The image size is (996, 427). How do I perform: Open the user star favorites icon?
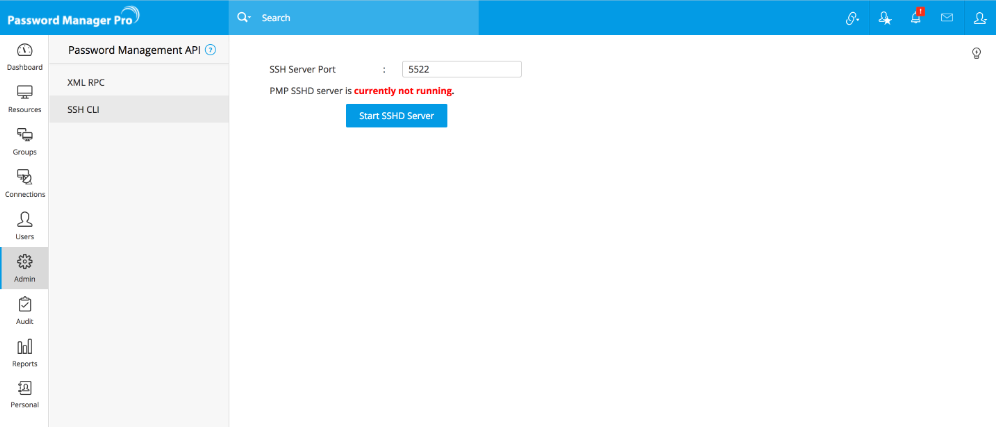point(885,18)
